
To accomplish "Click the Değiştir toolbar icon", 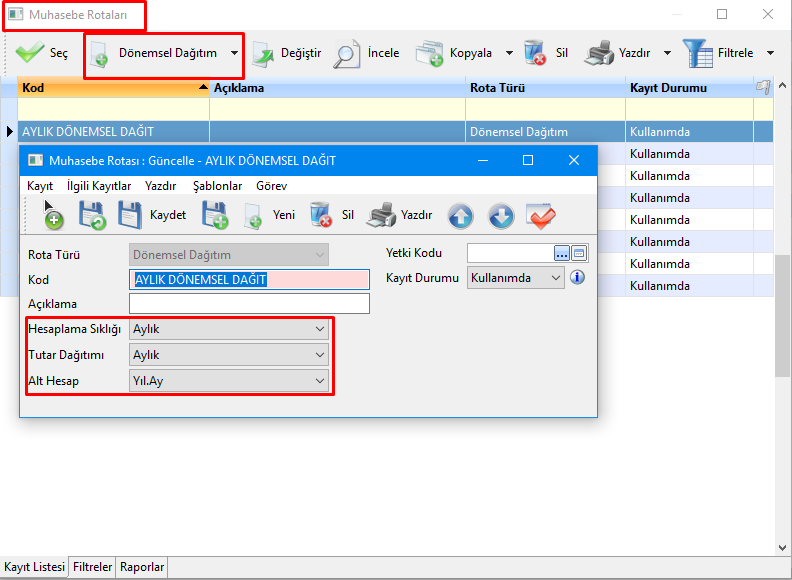I will 263,53.
